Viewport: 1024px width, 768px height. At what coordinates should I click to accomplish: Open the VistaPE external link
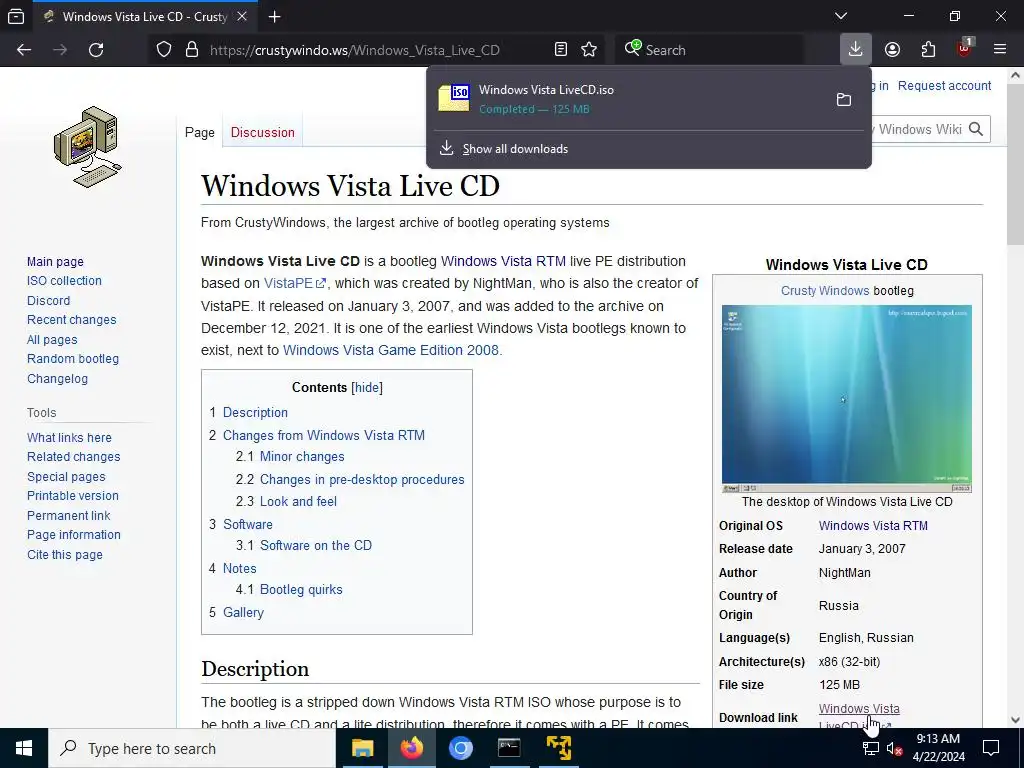[295, 283]
